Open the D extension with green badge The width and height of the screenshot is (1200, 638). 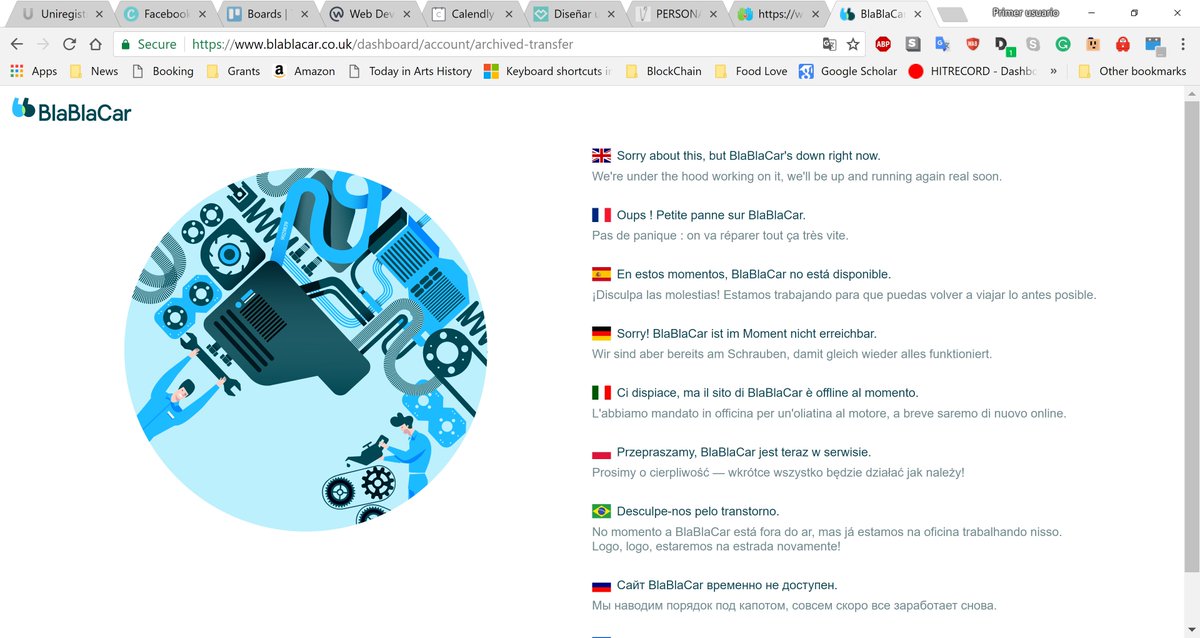pyautogui.click(x=1003, y=45)
